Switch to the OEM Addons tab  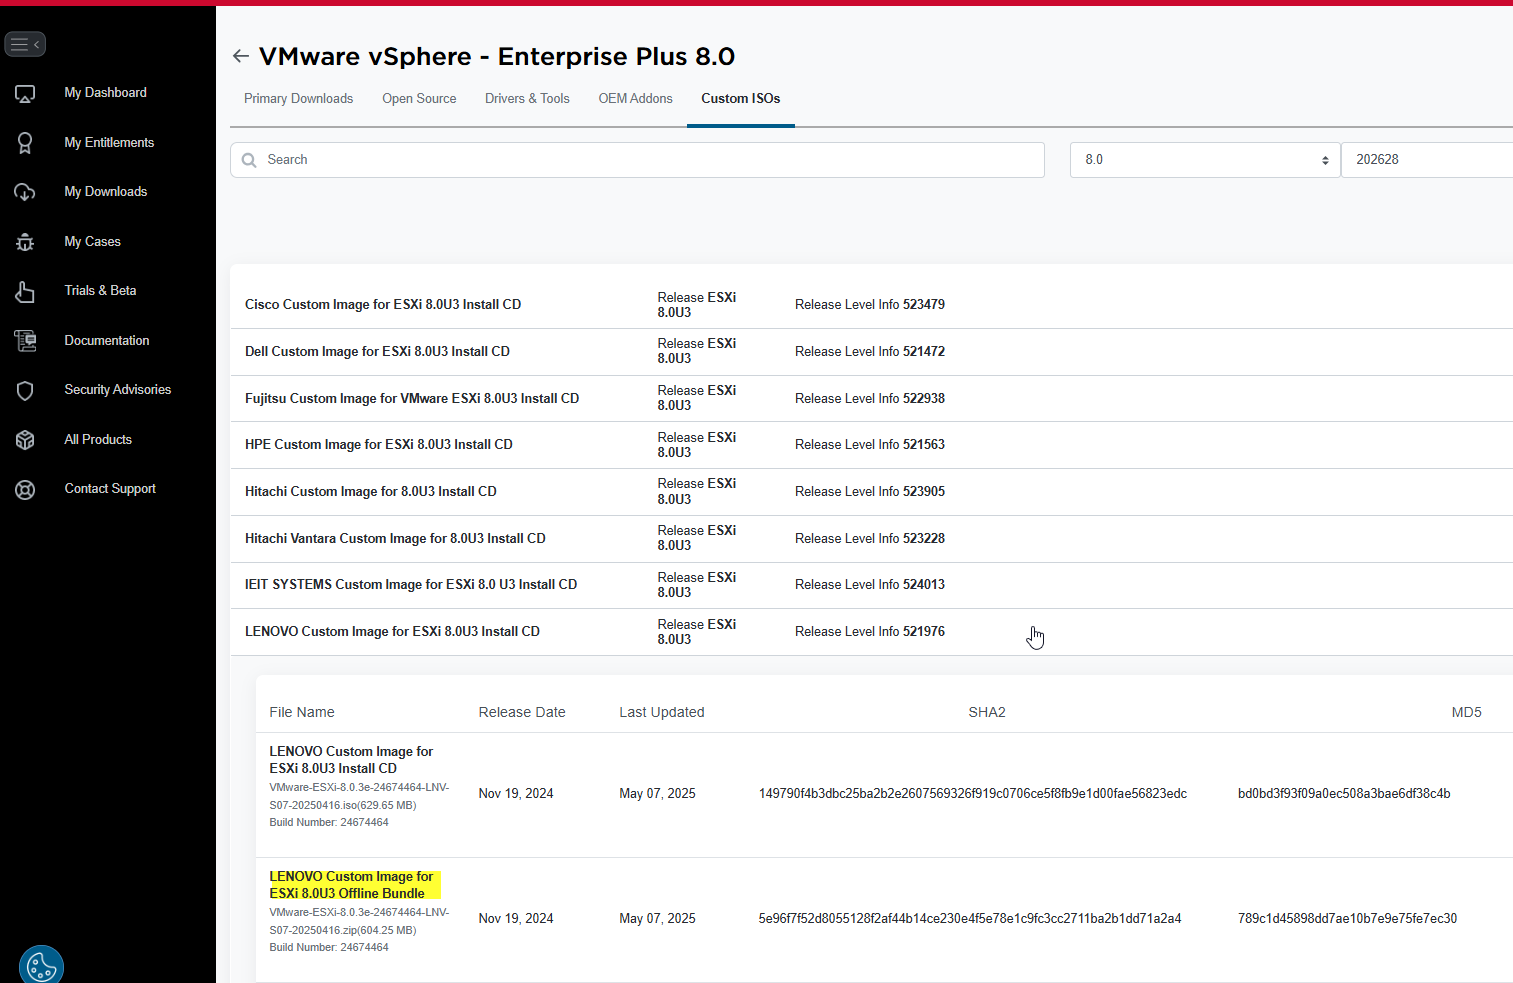635,98
